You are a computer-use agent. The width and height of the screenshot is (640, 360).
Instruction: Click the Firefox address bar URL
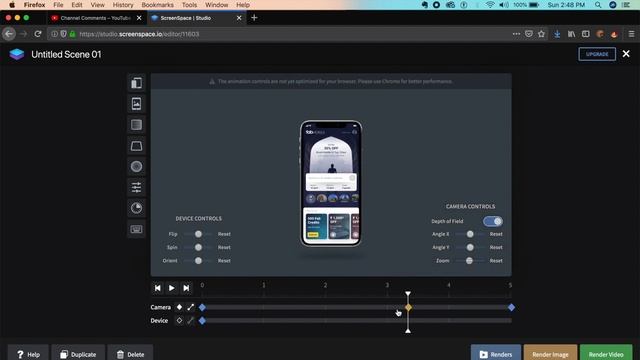pos(139,34)
